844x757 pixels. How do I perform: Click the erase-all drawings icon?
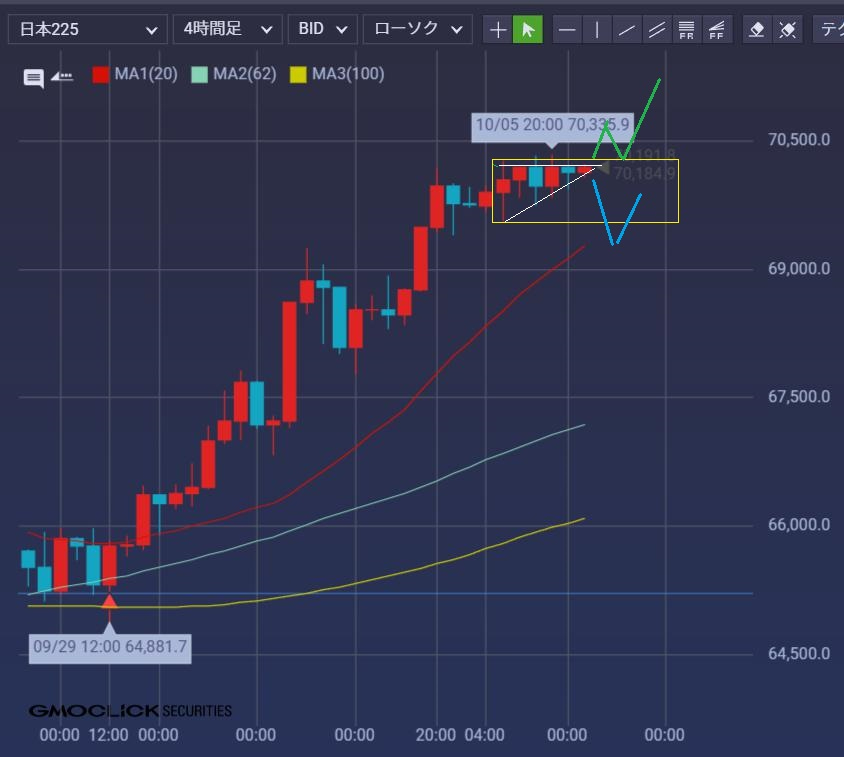[x=787, y=29]
